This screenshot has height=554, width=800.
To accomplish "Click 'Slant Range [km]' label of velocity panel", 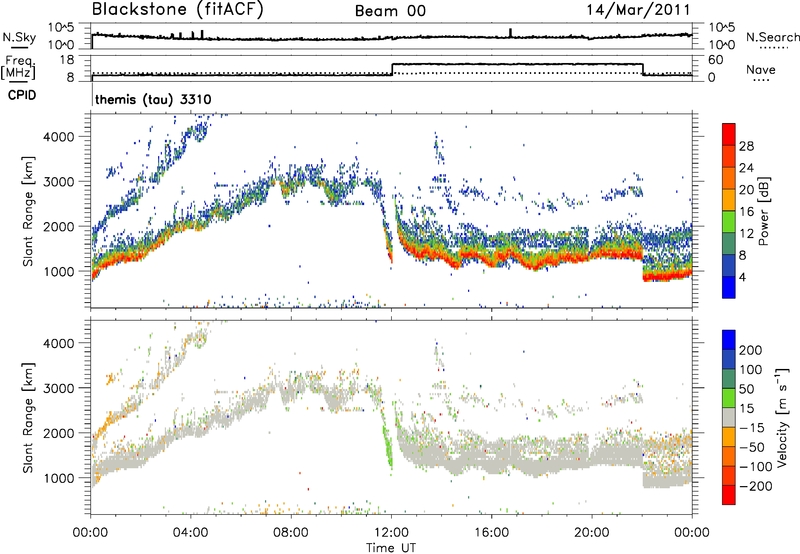I will (28, 418).
